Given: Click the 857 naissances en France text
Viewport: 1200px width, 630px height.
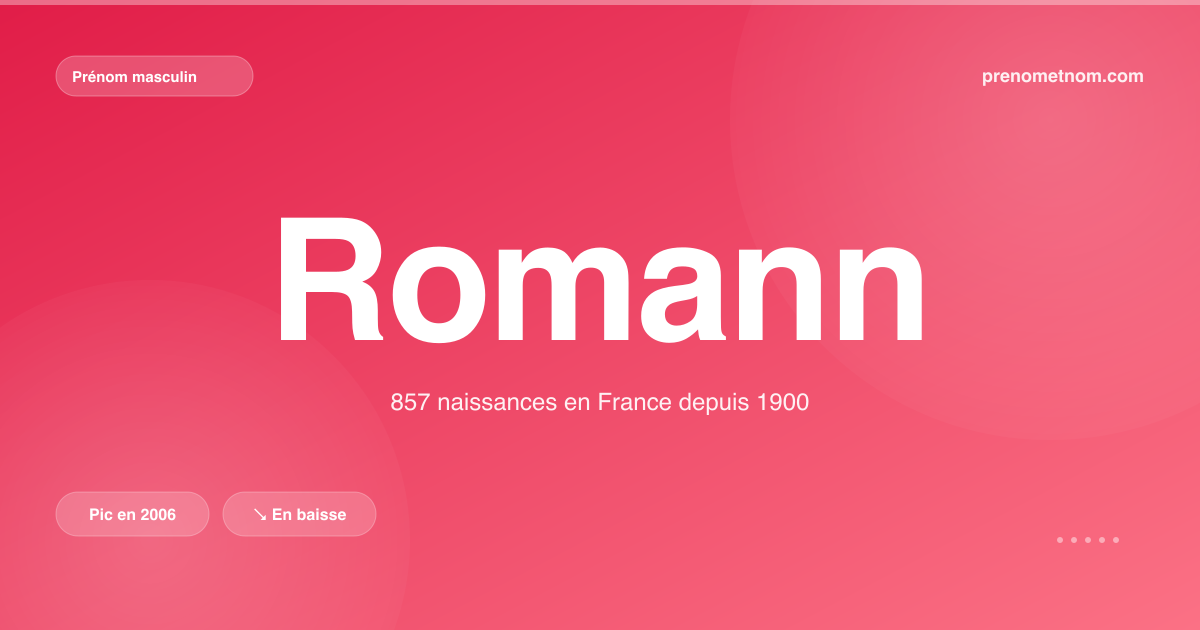Looking at the screenshot, I should (x=599, y=403).
